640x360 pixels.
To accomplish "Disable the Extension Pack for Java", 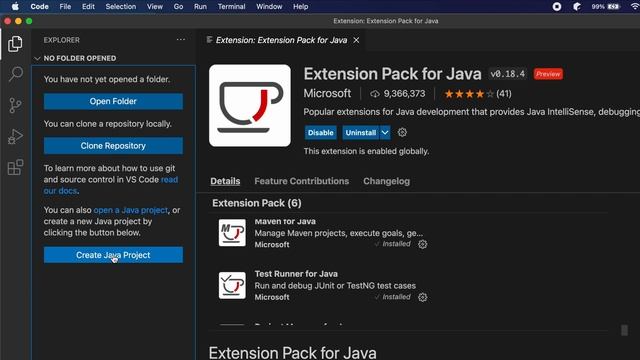I will click(x=320, y=133).
